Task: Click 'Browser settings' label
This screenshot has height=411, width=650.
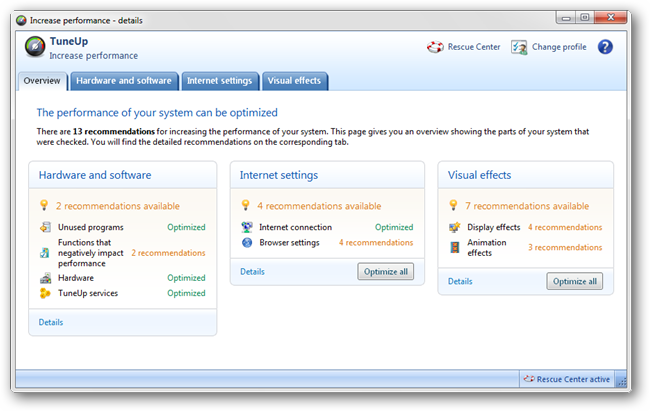Action: coord(289,243)
